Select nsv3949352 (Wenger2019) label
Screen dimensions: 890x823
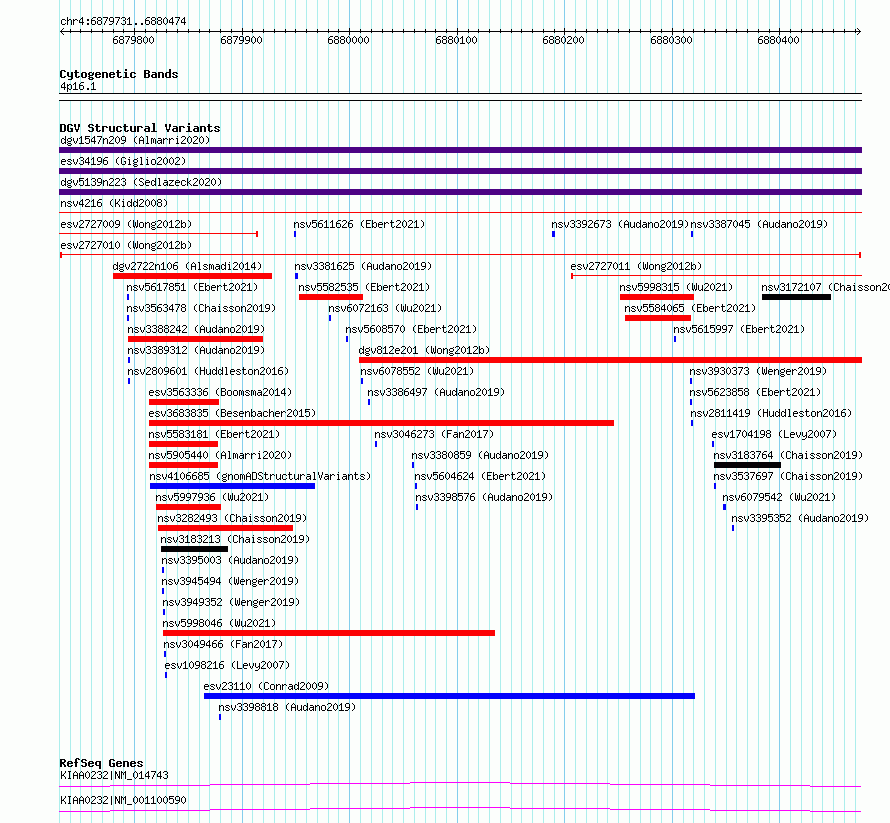(231, 602)
